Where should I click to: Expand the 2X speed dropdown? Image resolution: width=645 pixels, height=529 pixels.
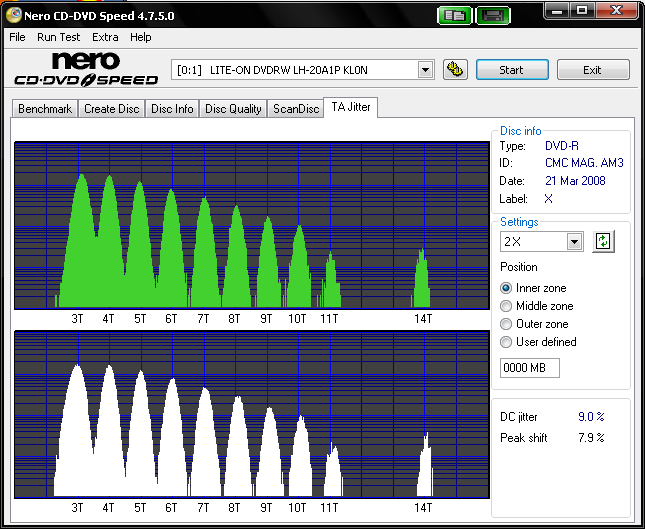(574, 241)
